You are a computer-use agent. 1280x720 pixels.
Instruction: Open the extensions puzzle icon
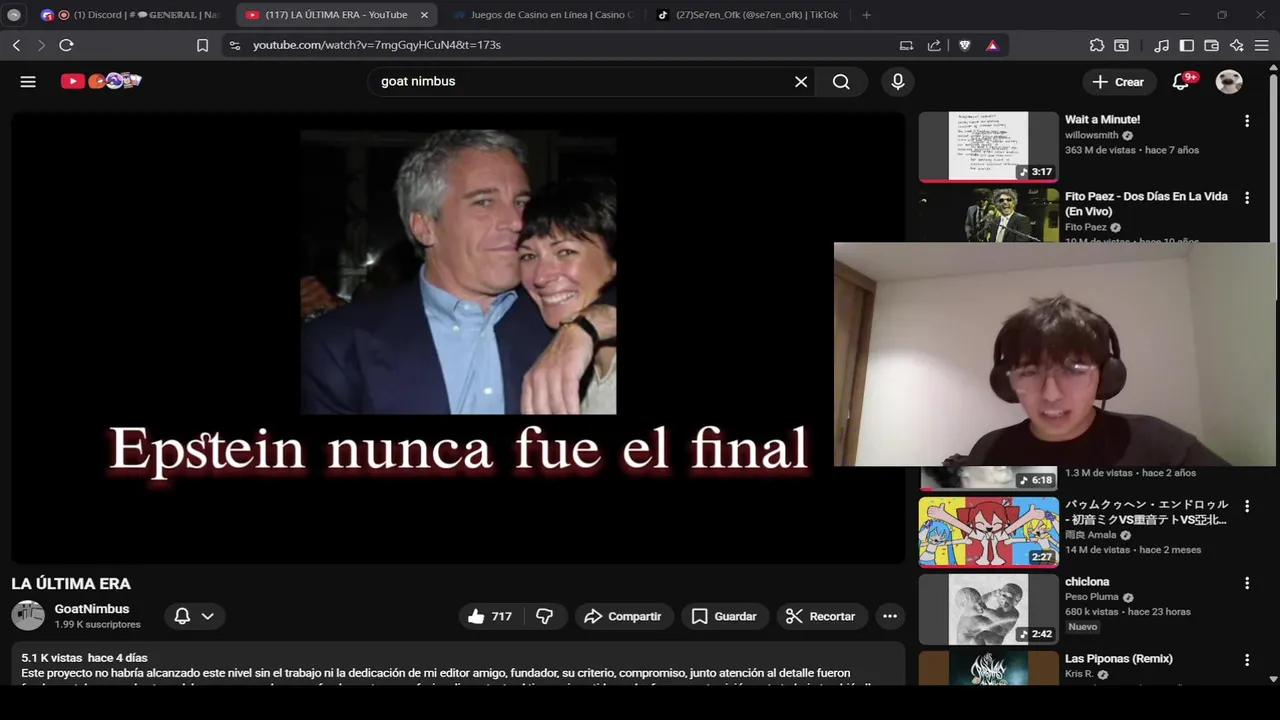click(x=1097, y=45)
